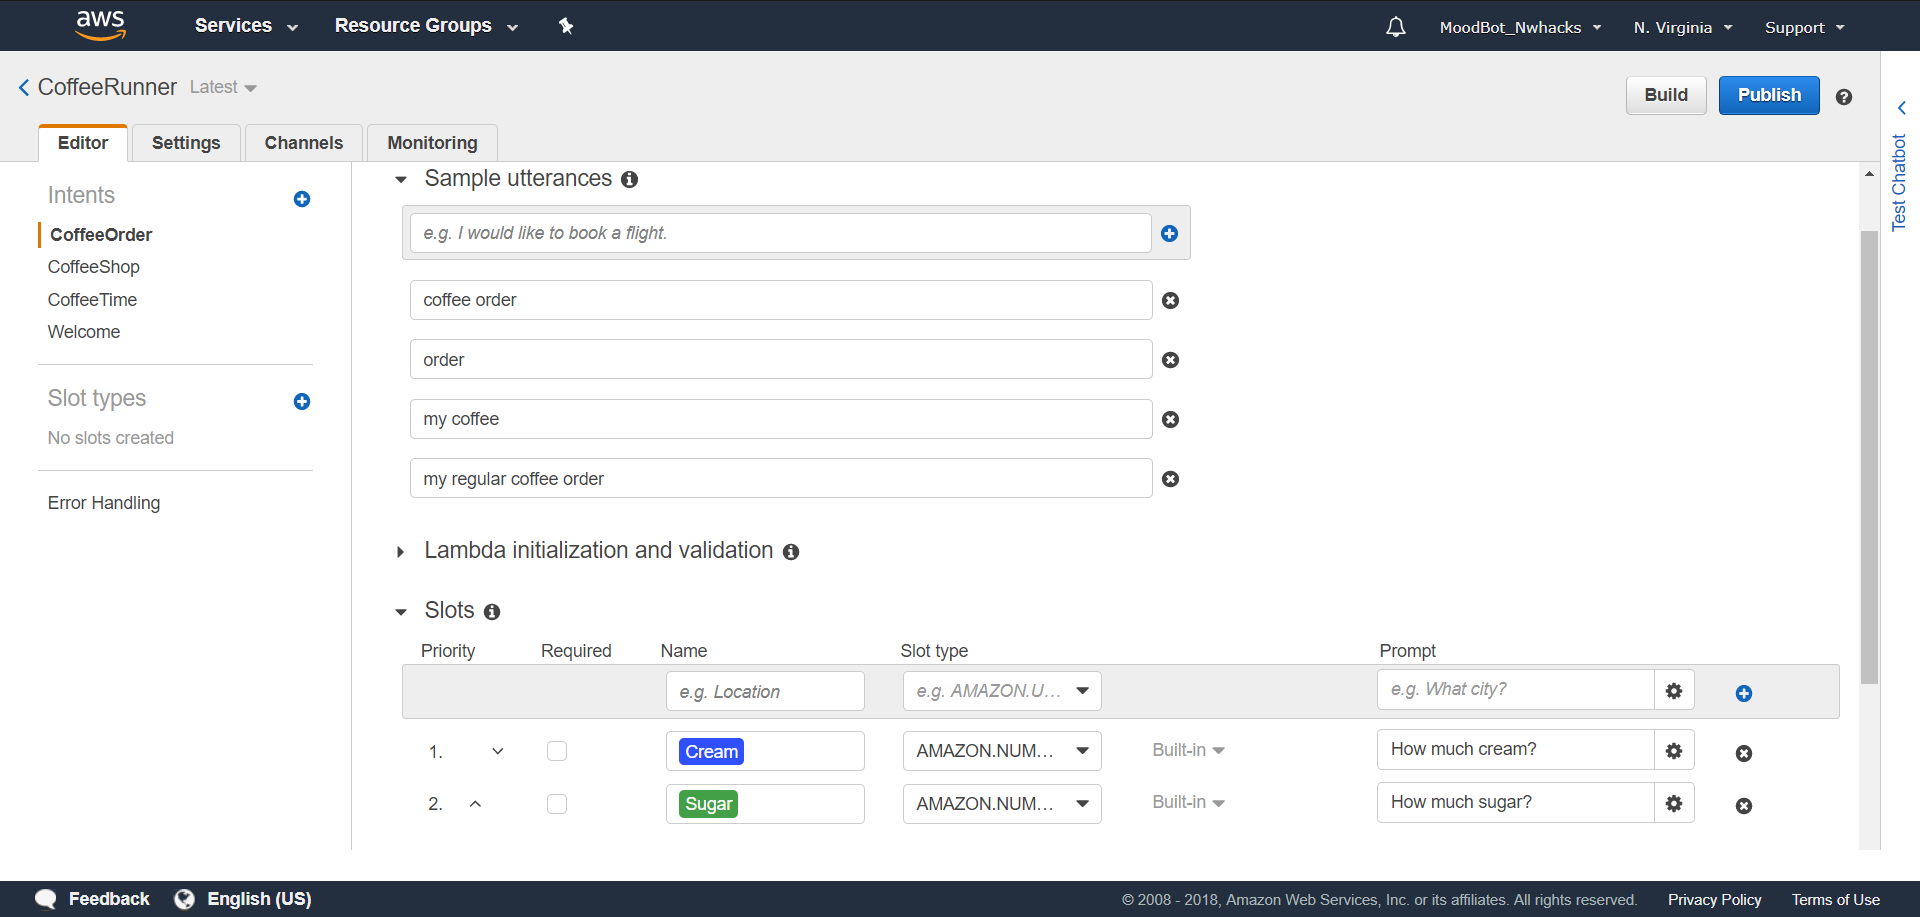Add a new slot type with plus icon
Image resolution: width=1920 pixels, height=917 pixels.
click(302, 402)
